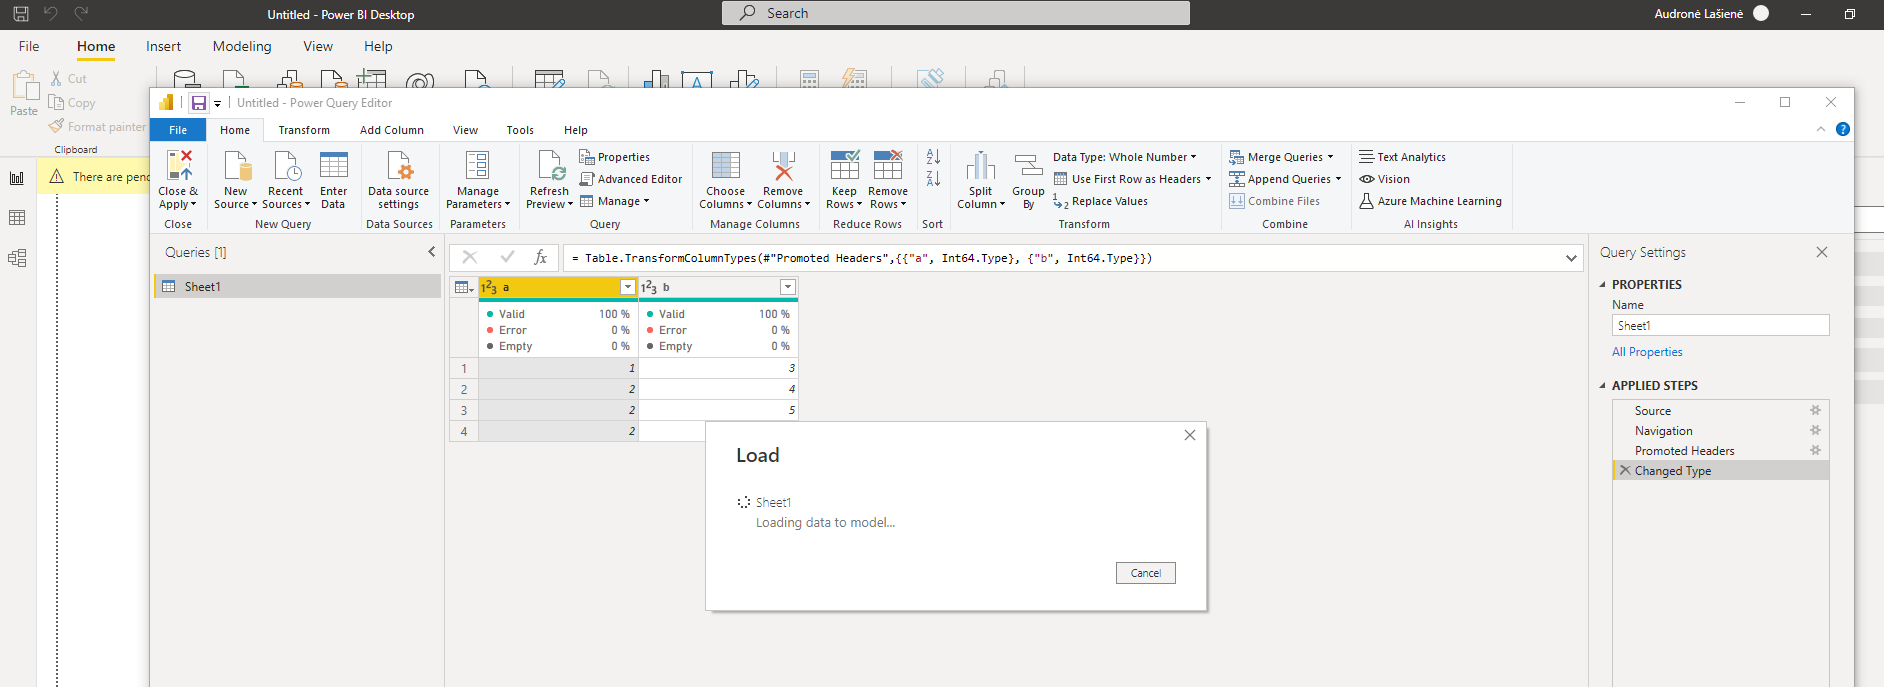1884x687 pixels.
Task: Switch to Data view in Power BI sidebar
Action: pos(17,218)
